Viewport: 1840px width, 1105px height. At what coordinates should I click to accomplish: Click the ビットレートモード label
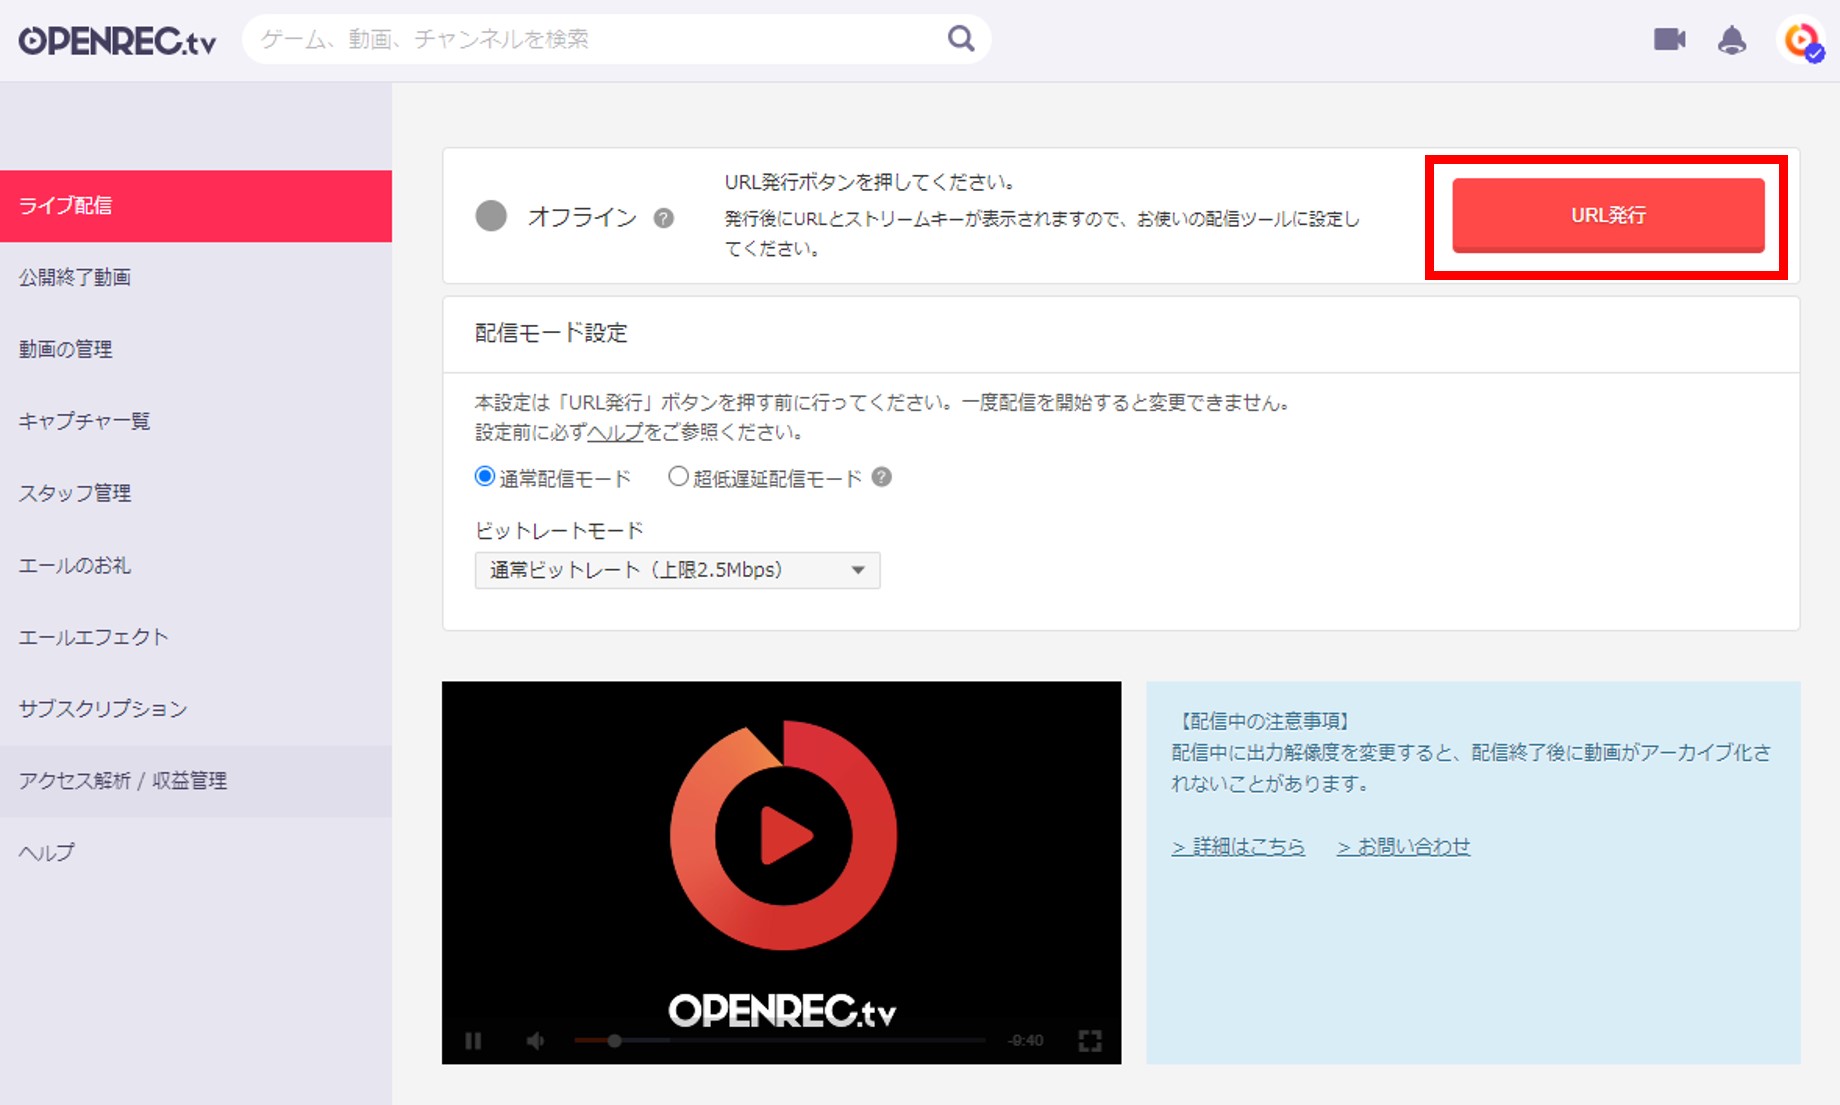pos(559,530)
